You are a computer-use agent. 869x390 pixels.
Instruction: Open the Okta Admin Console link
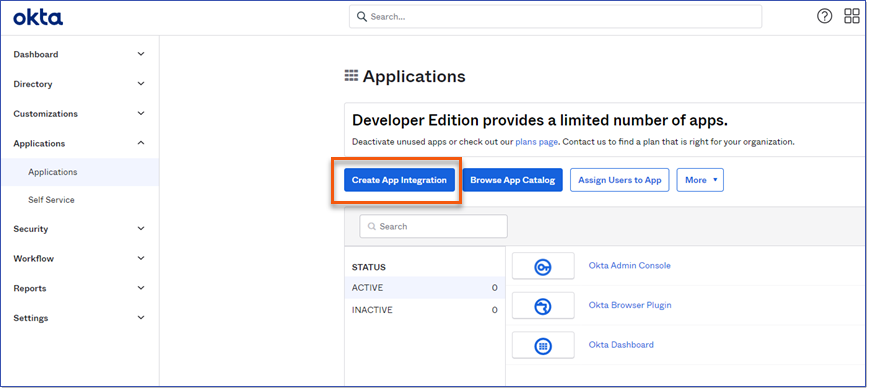630,265
